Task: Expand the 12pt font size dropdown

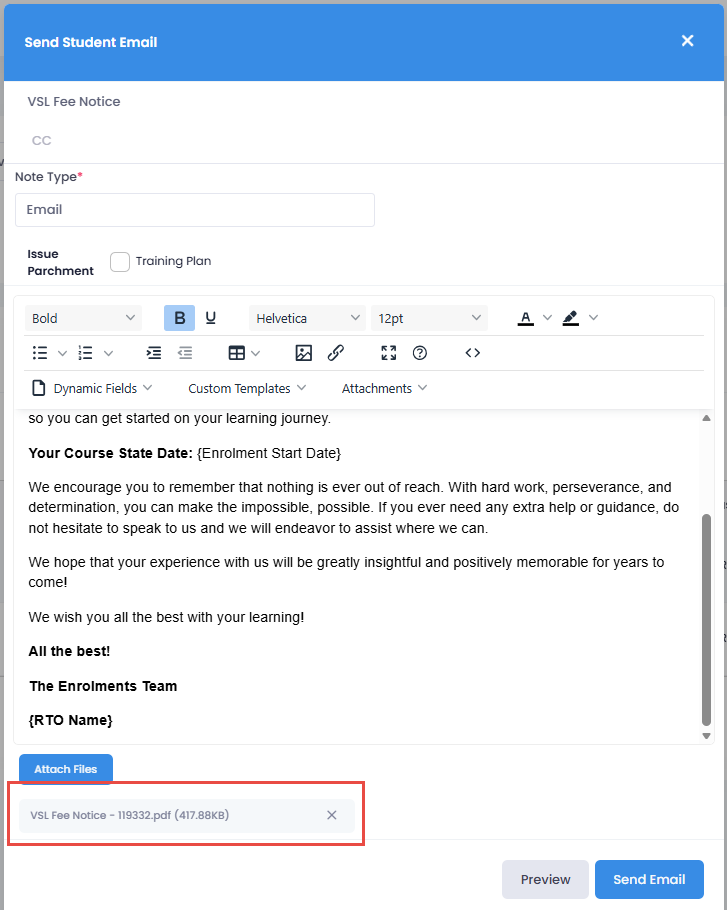Action: (429, 318)
